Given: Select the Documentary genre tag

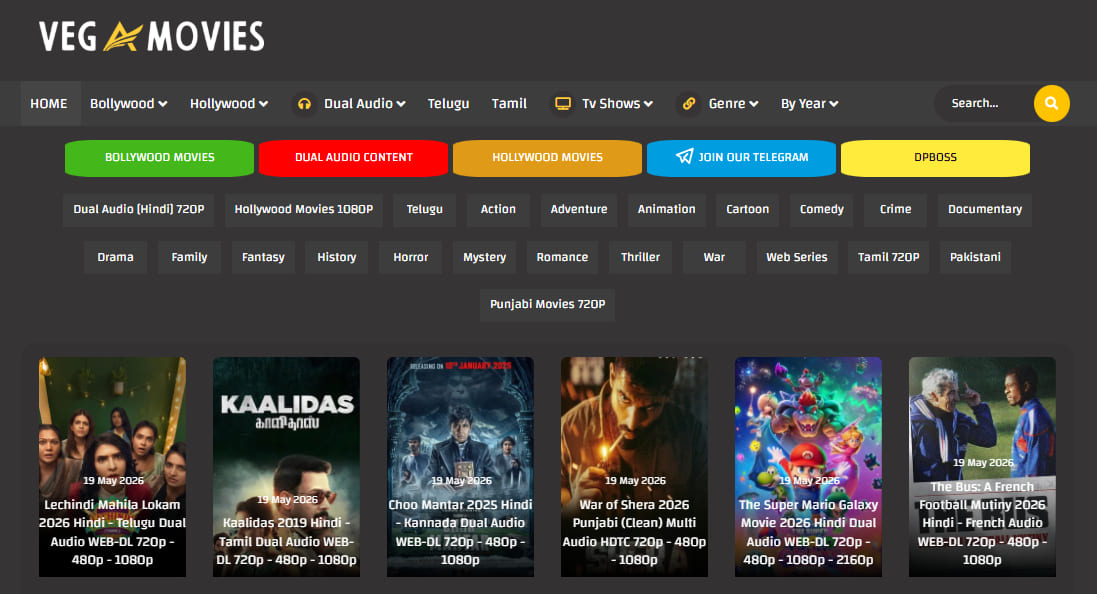Looking at the screenshot, I should click(985, 210).
